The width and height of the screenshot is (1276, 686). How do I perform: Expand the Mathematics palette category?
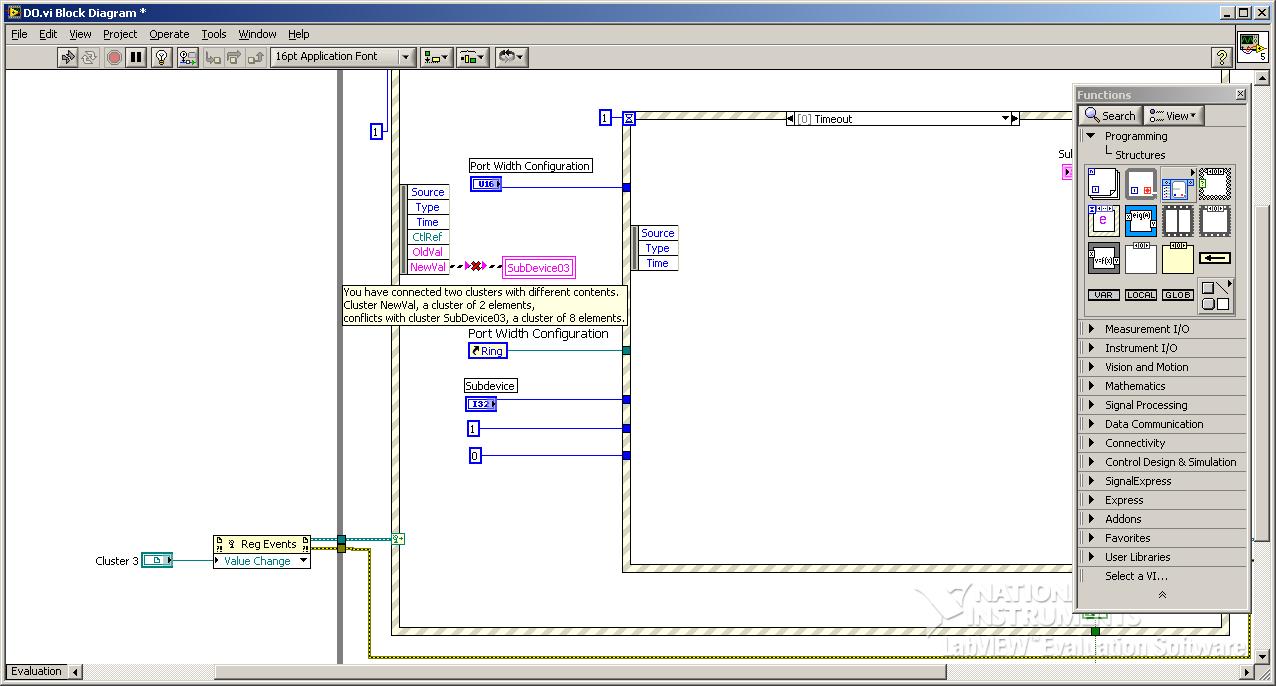click(x=1134, y=386)
